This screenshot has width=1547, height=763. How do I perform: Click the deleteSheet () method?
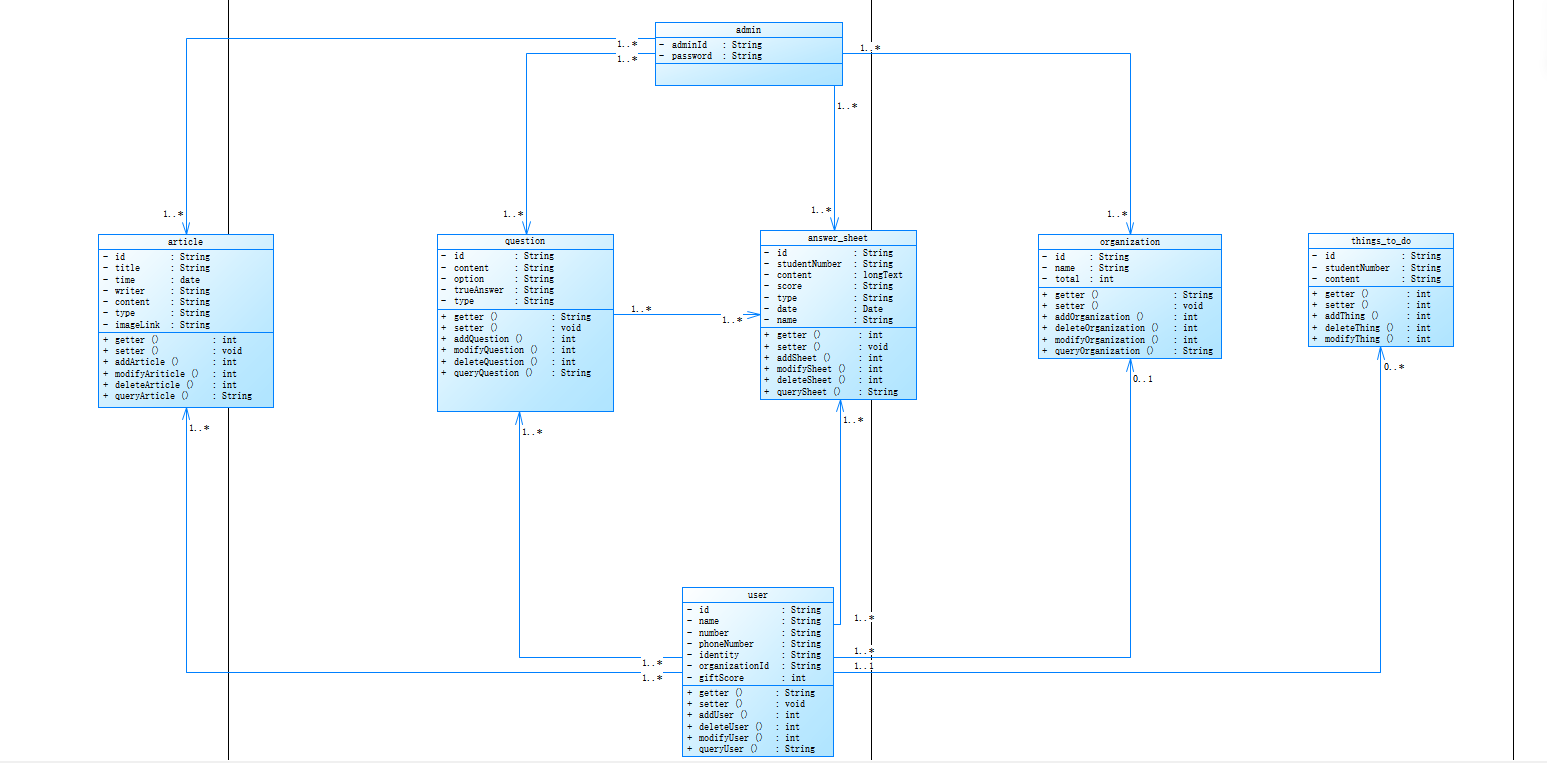[x=824, y=380]
